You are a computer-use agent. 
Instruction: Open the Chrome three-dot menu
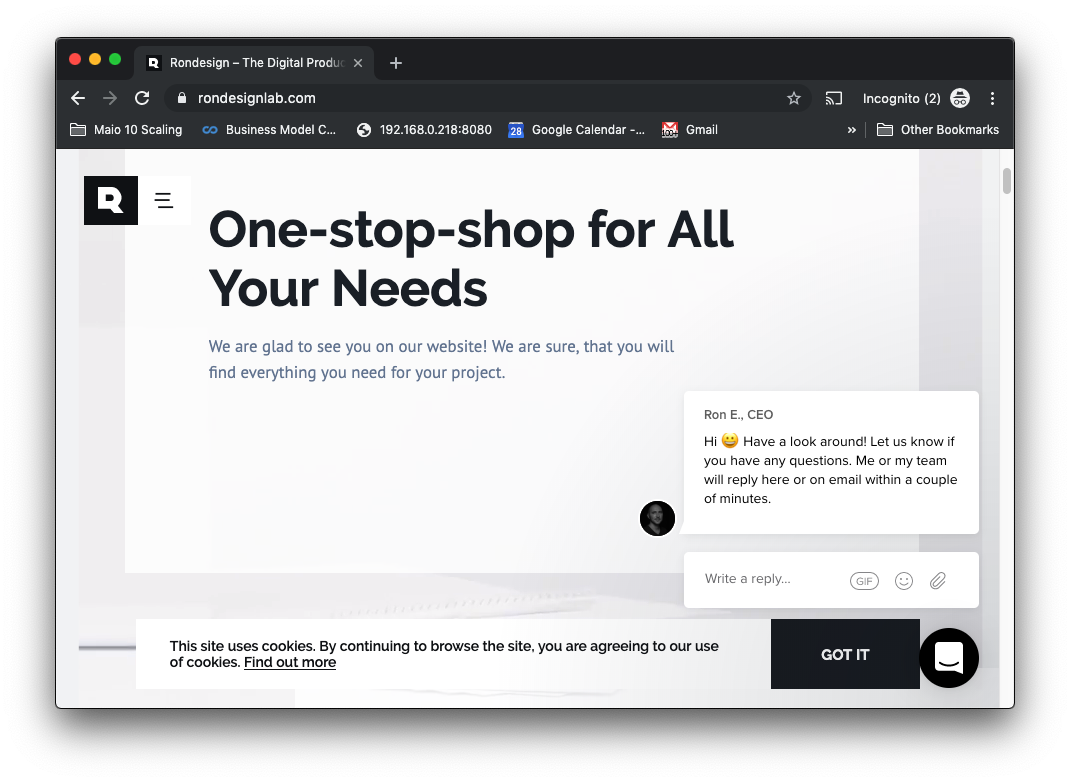pos(992,98)
